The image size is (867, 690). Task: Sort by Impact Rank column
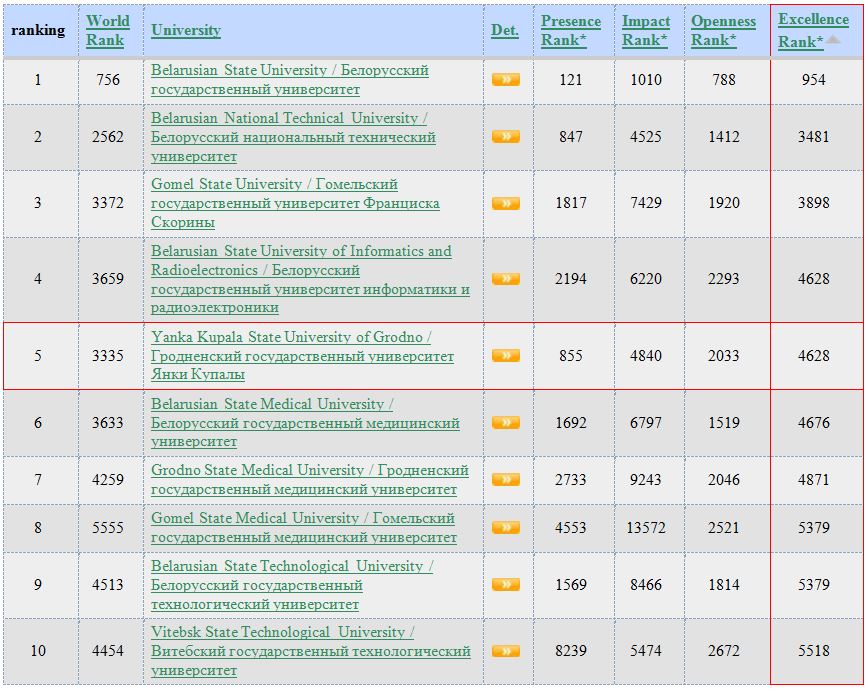coord(646,30)
